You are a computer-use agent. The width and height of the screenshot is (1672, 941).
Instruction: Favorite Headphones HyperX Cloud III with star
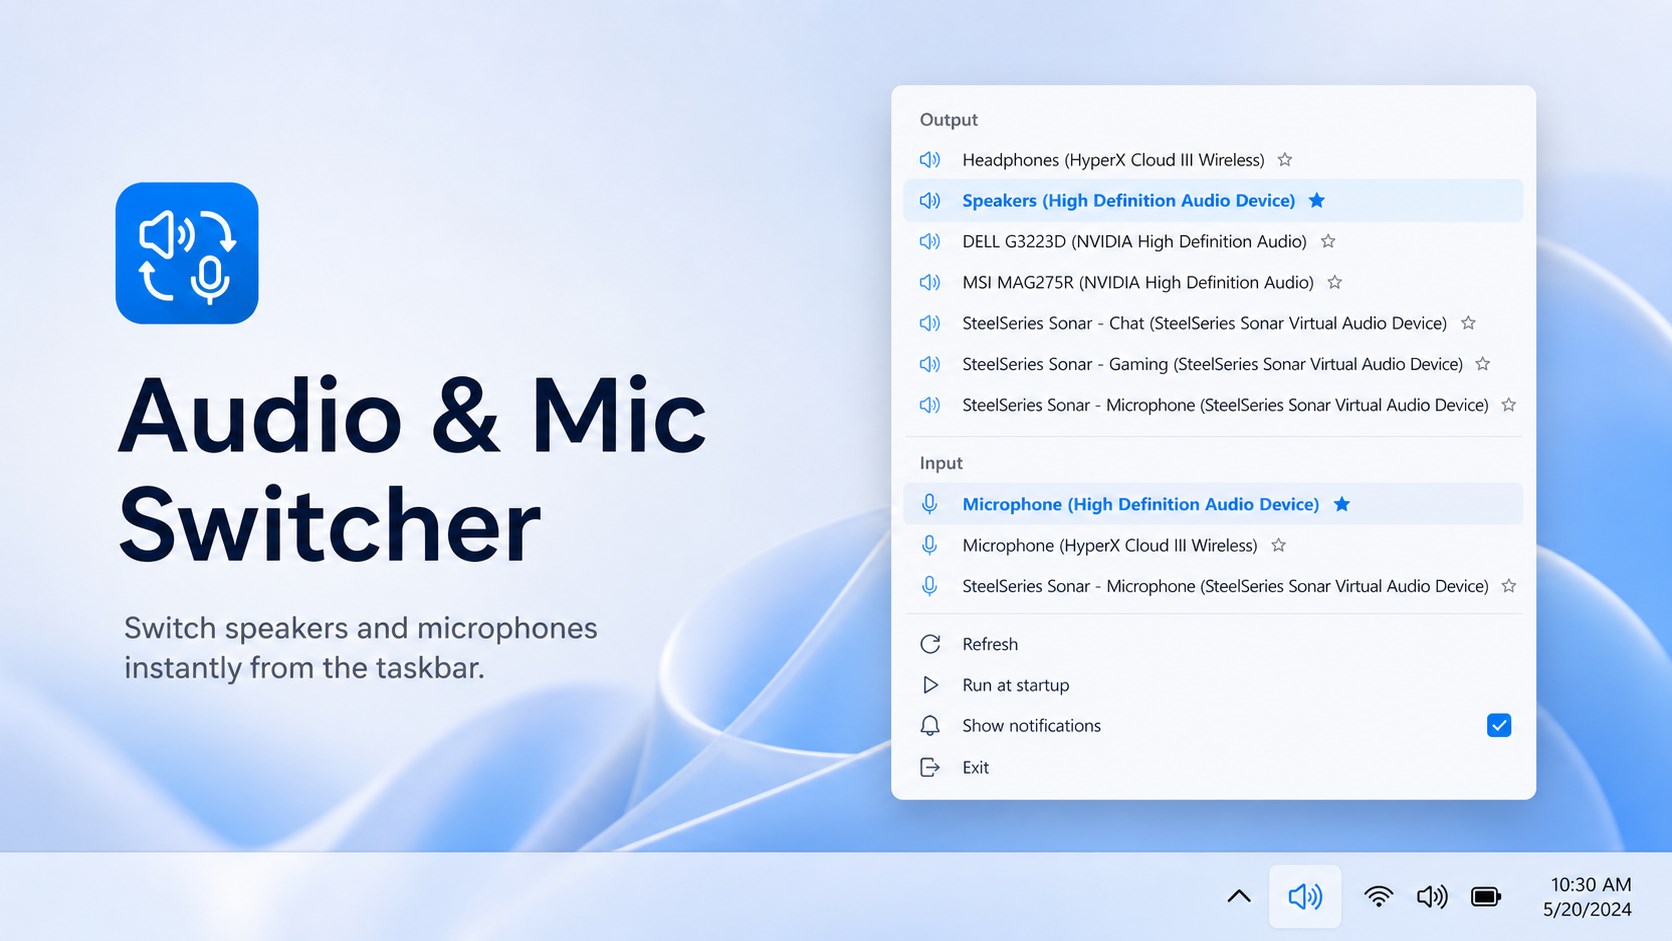click(x=1285, y=160)
